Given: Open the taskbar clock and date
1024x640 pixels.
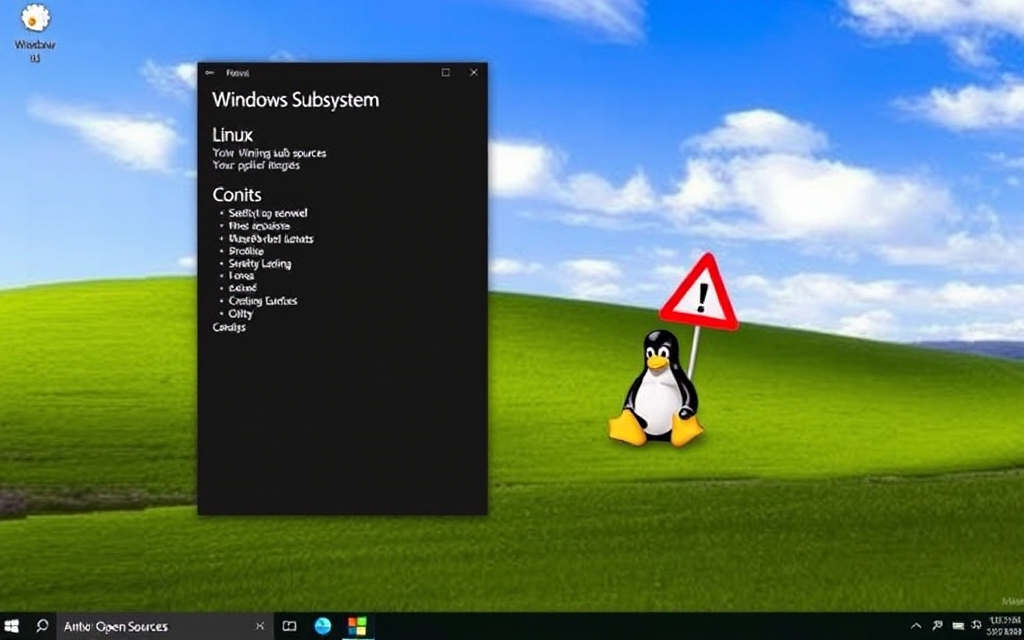Looking at the screenshot, I should pyautogui.click(x=1004, y=626).
